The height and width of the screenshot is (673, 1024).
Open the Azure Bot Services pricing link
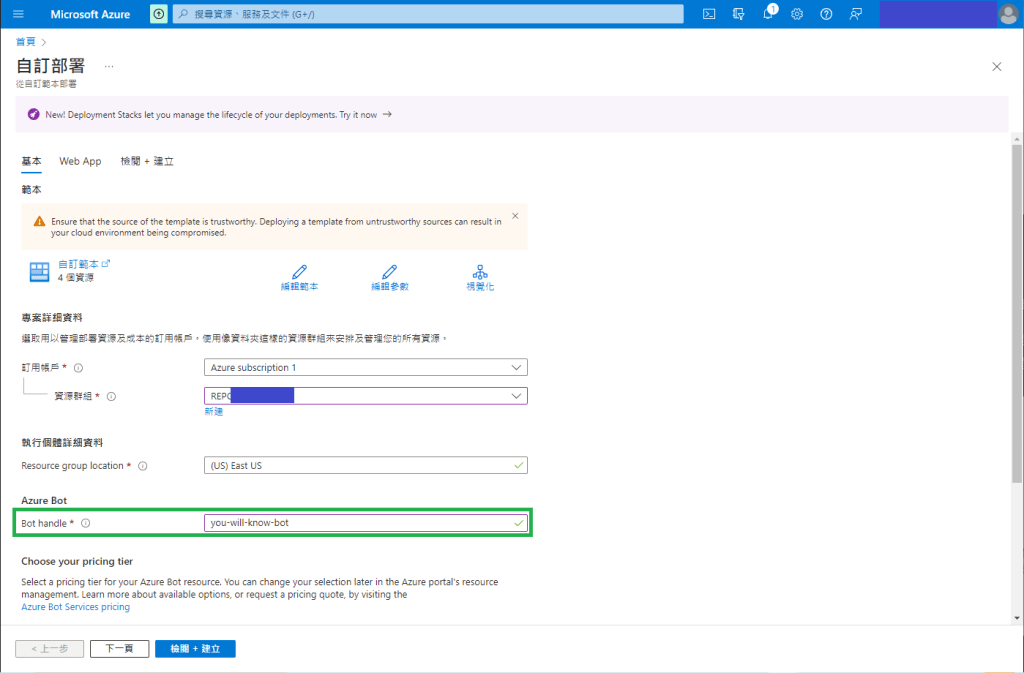pos(75,607)
